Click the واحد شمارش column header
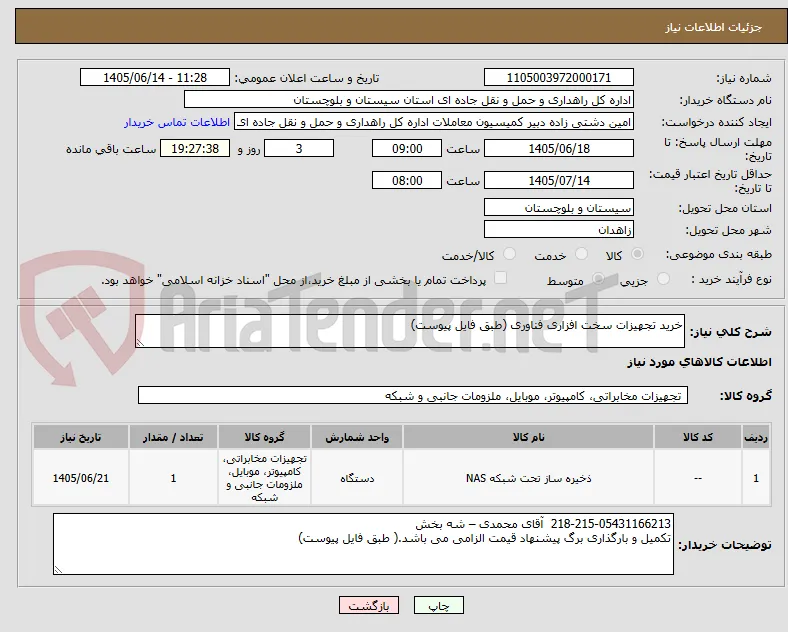Screen dimensions: 788x632 click(x=357, y=437)
